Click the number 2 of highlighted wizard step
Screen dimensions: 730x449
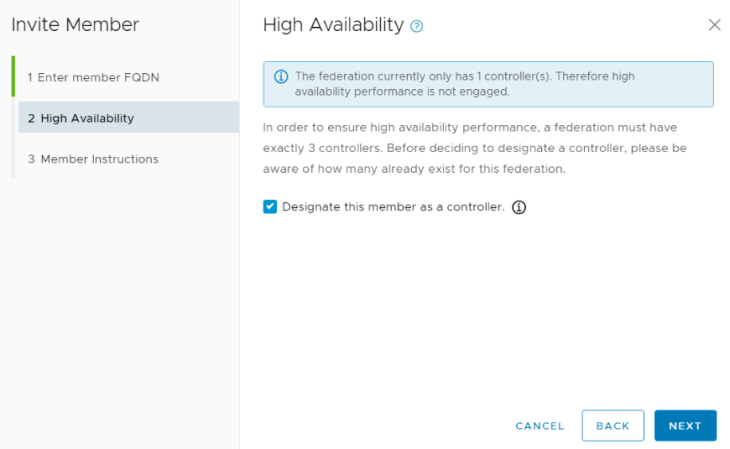click(x=31, y=118)
